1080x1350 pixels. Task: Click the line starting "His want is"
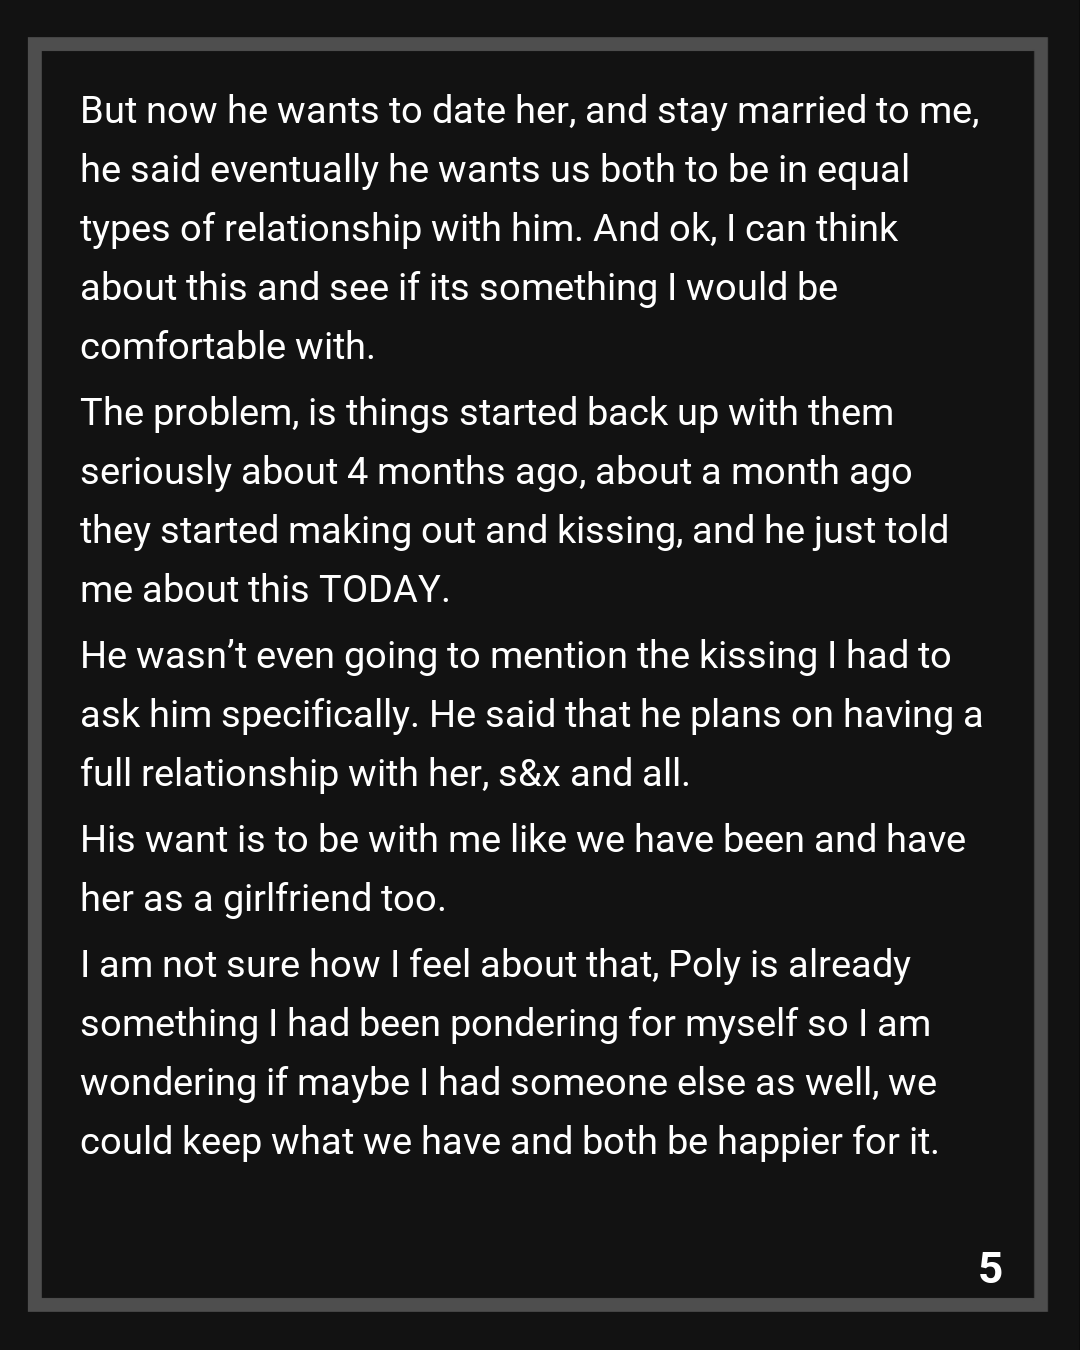(523, 839)
